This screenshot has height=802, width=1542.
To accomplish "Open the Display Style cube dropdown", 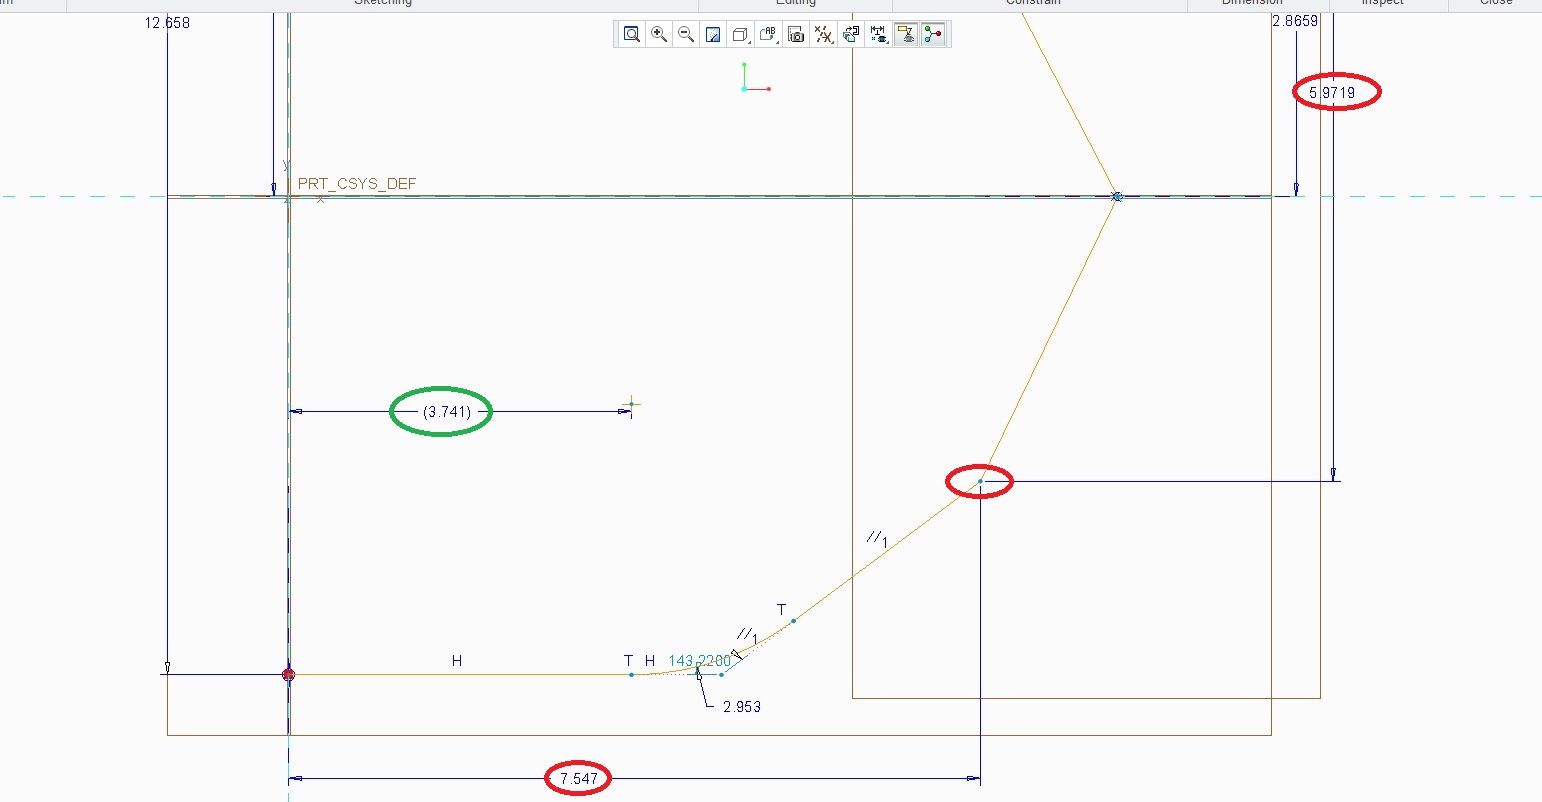I will (741, 35).
